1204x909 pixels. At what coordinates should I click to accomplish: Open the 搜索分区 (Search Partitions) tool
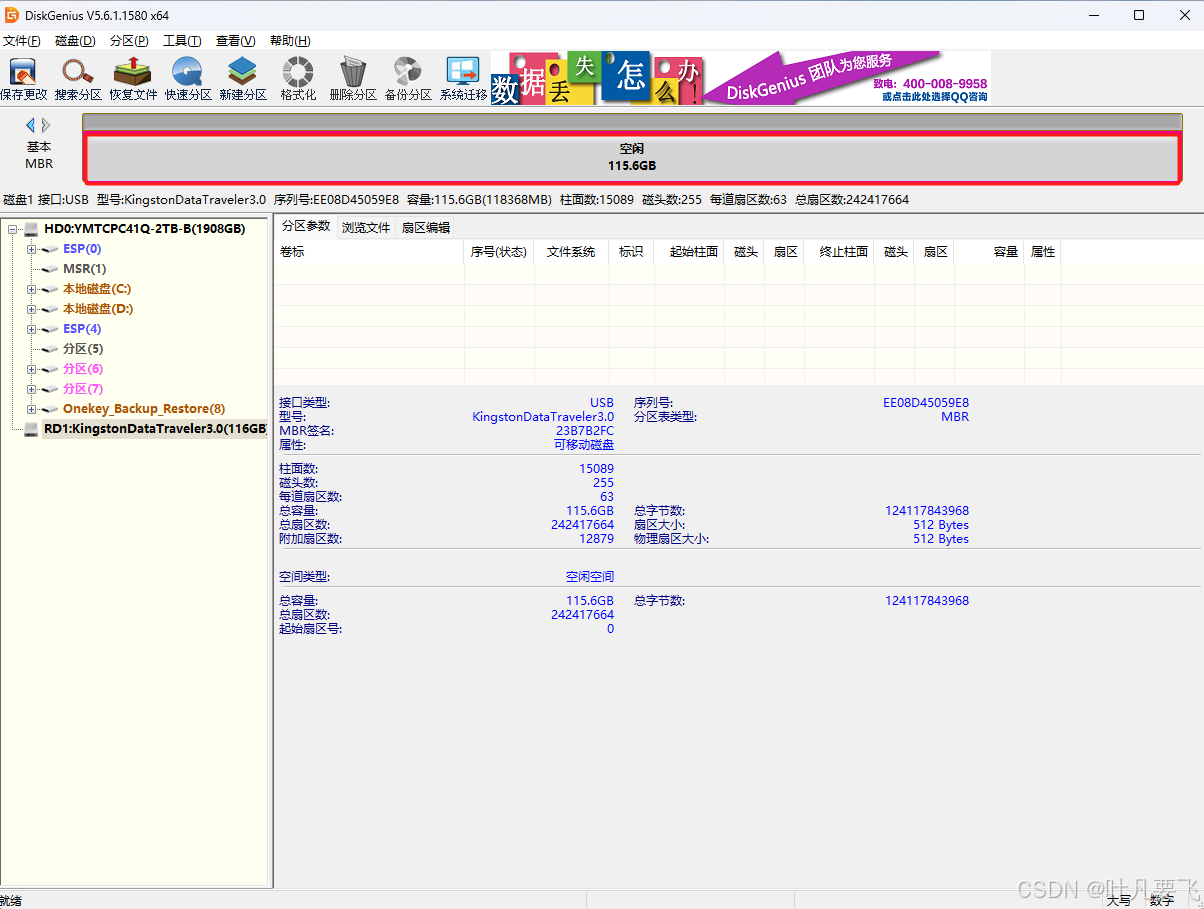click(78, 79)
